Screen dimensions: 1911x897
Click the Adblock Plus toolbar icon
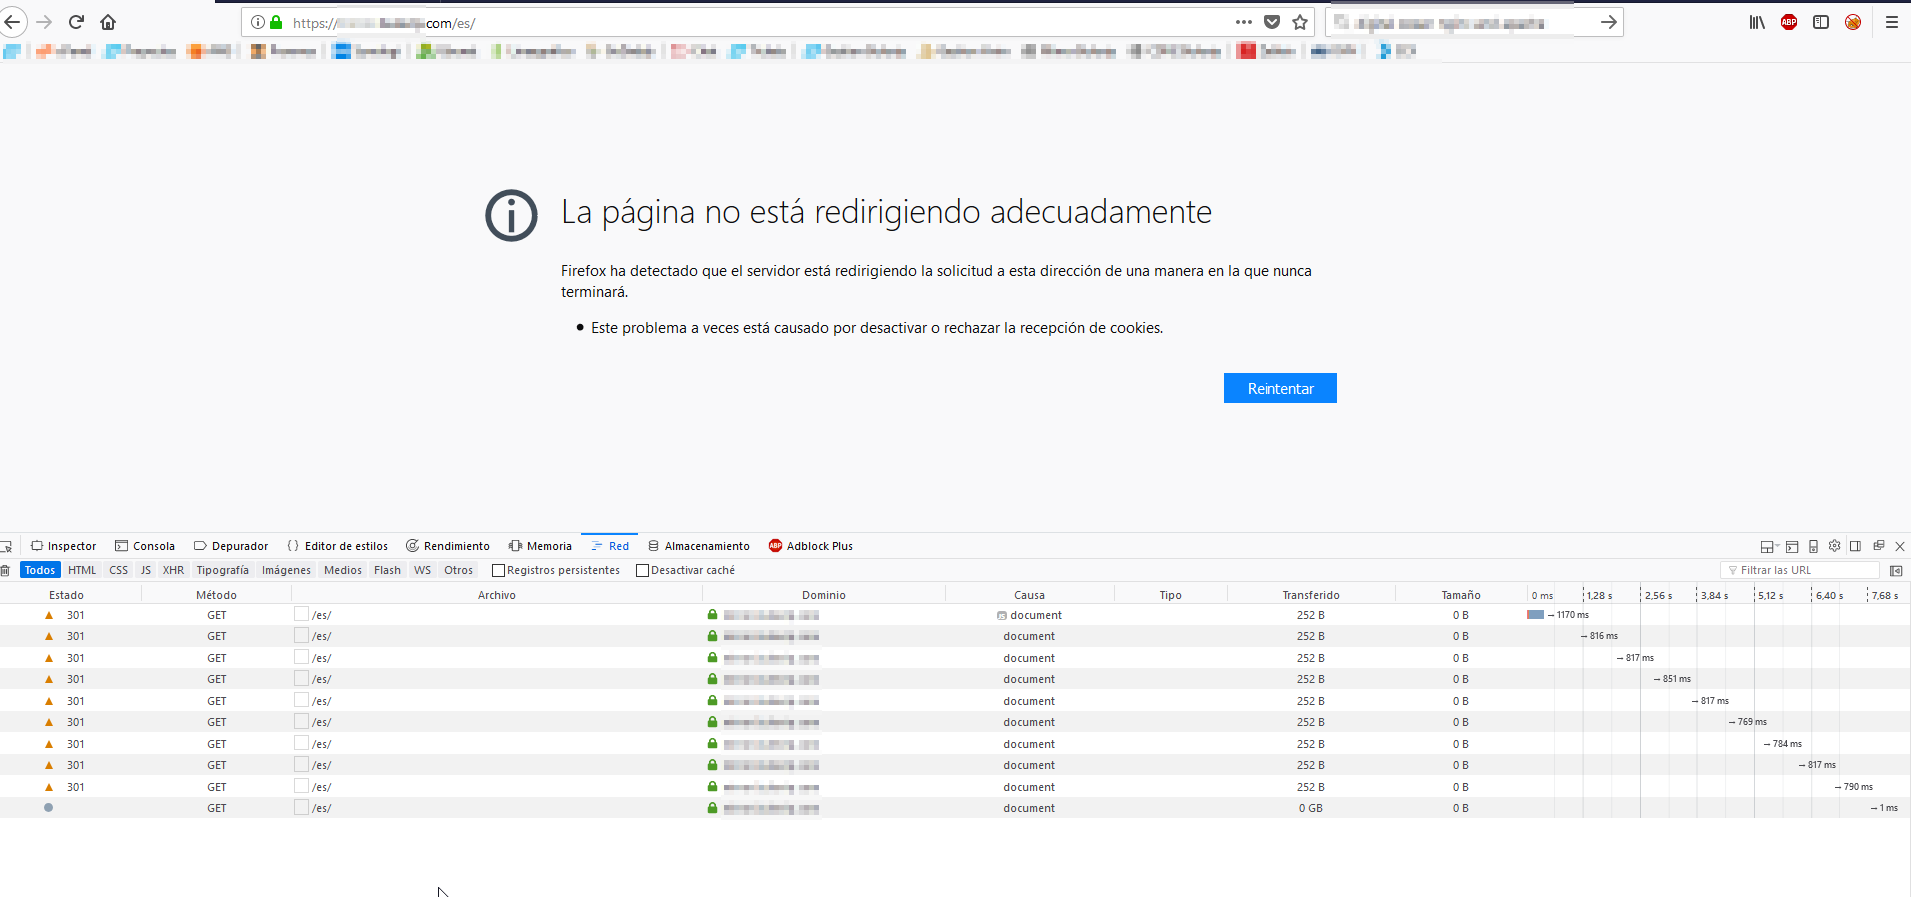[x=1789, y=22]
